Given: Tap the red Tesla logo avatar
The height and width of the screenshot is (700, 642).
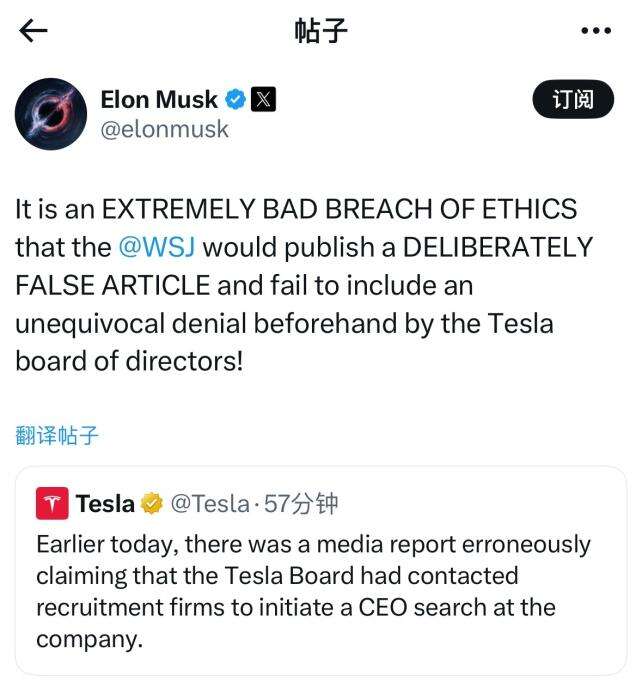Looking at the screenshot, I should [x=52, y=504].
